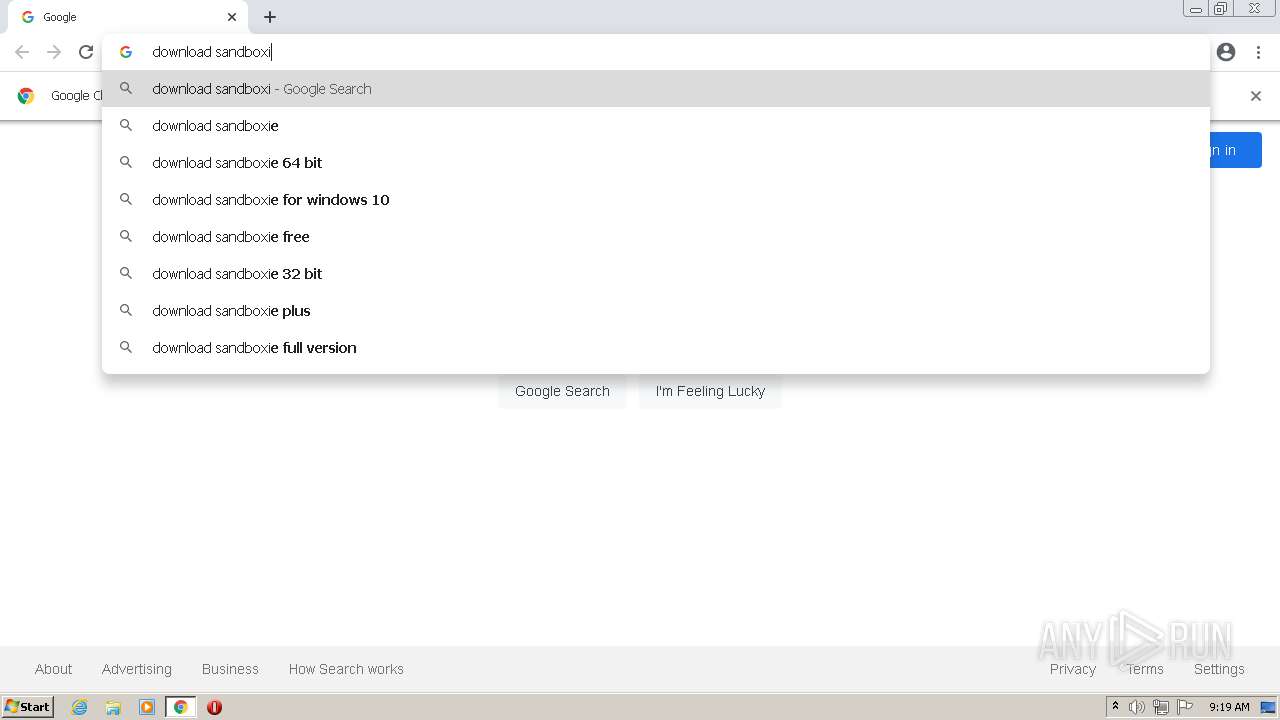The image size is (1280, 720).
Task: Open the Settings footer link
Action: click(1219, 669)
